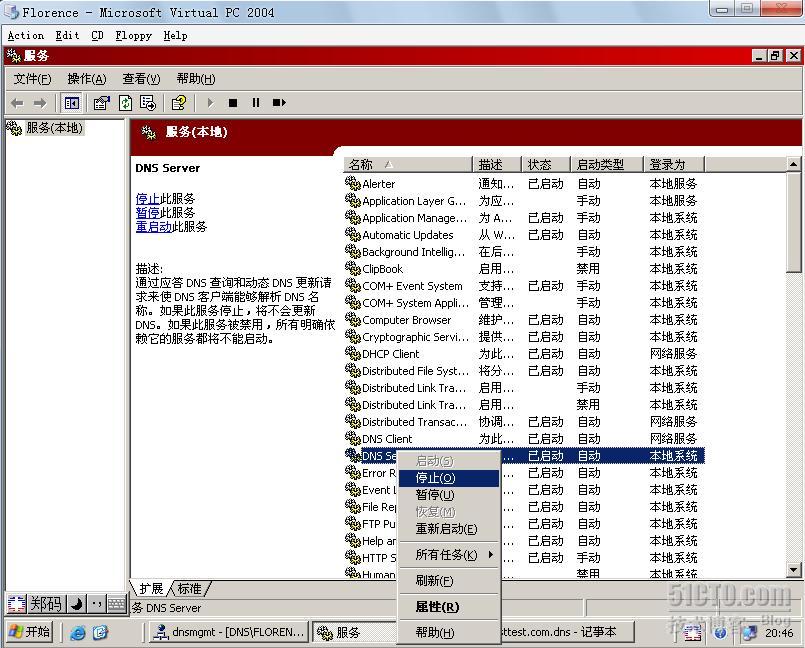Click the Restart Service icon
The image size is (805, 648).
tap(279, 103)
